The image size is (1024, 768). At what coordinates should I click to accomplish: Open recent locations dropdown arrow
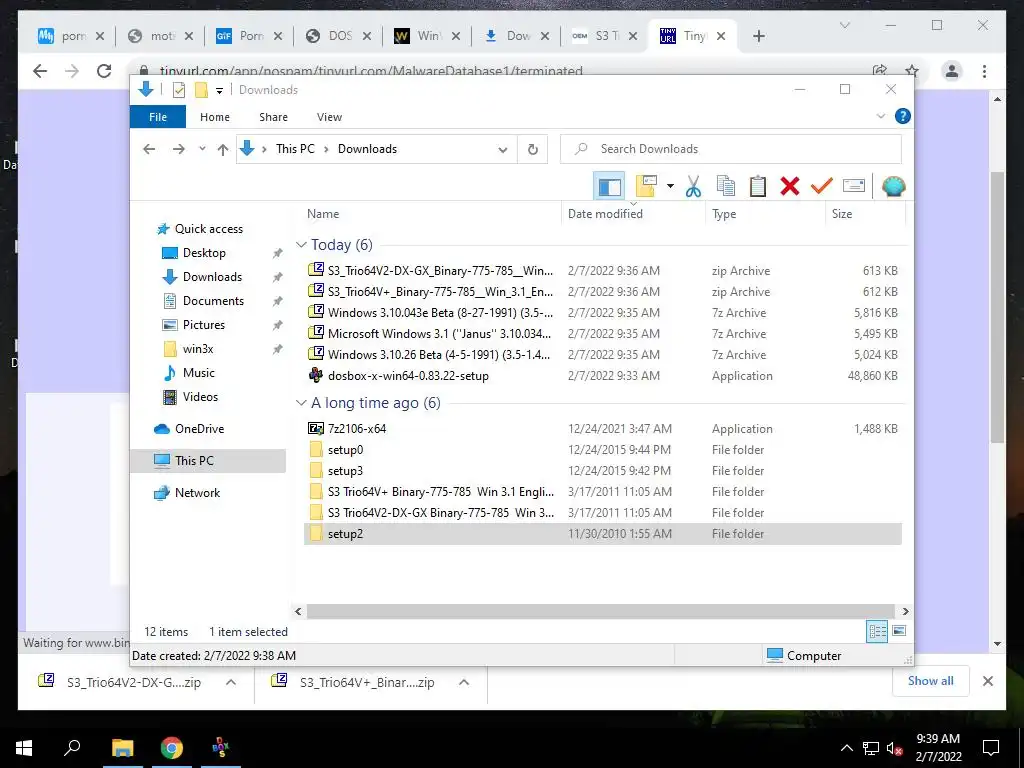202,149
